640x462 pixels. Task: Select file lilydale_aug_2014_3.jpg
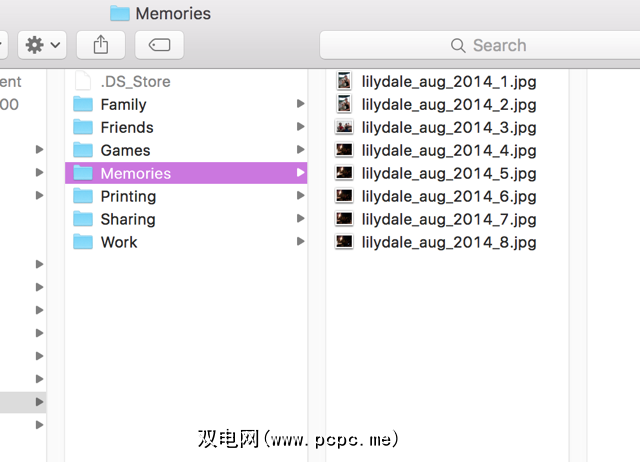pos(449,127)
